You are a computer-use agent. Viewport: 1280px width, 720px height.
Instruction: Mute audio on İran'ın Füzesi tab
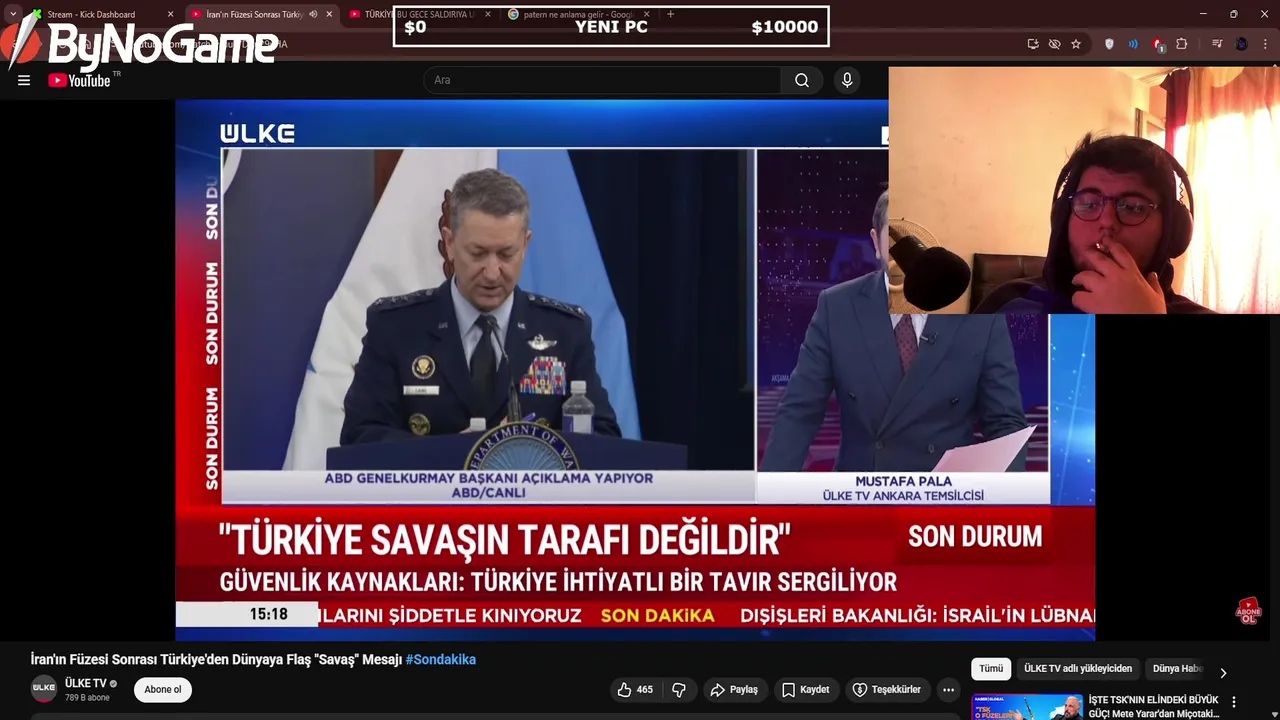pyautogui.click(x=313, y=14)
